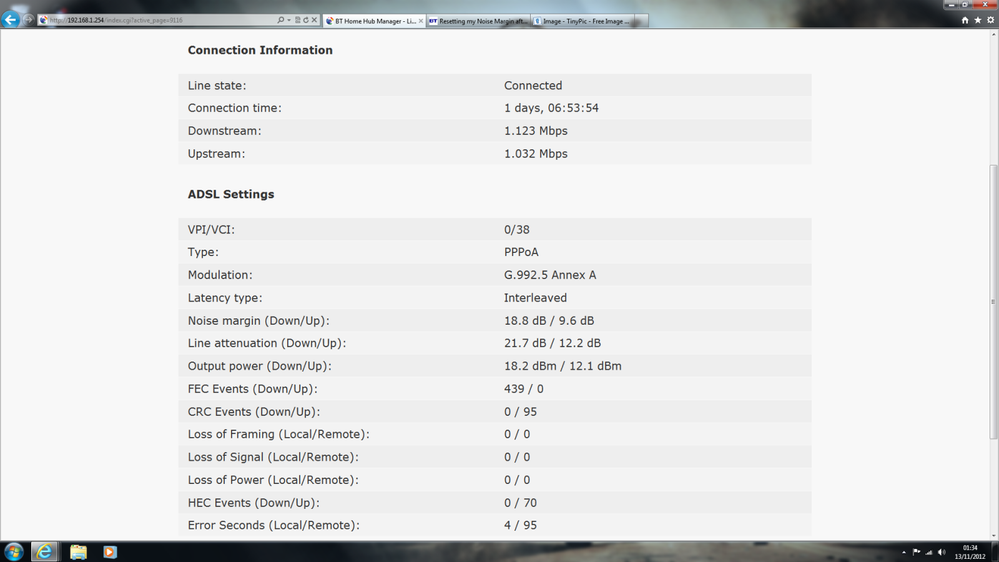The height and width of the screenshot is (562, 999).
Task: Click the search magnifier in address bar
Action: point(280,20)
